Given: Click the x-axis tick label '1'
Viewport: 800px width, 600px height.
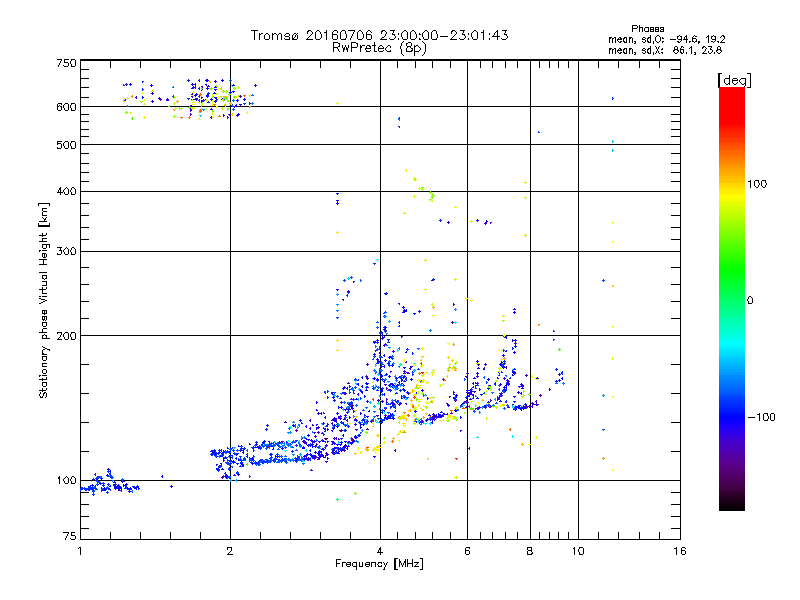Looking at the screenshot, I should click(x=80, y=551).
